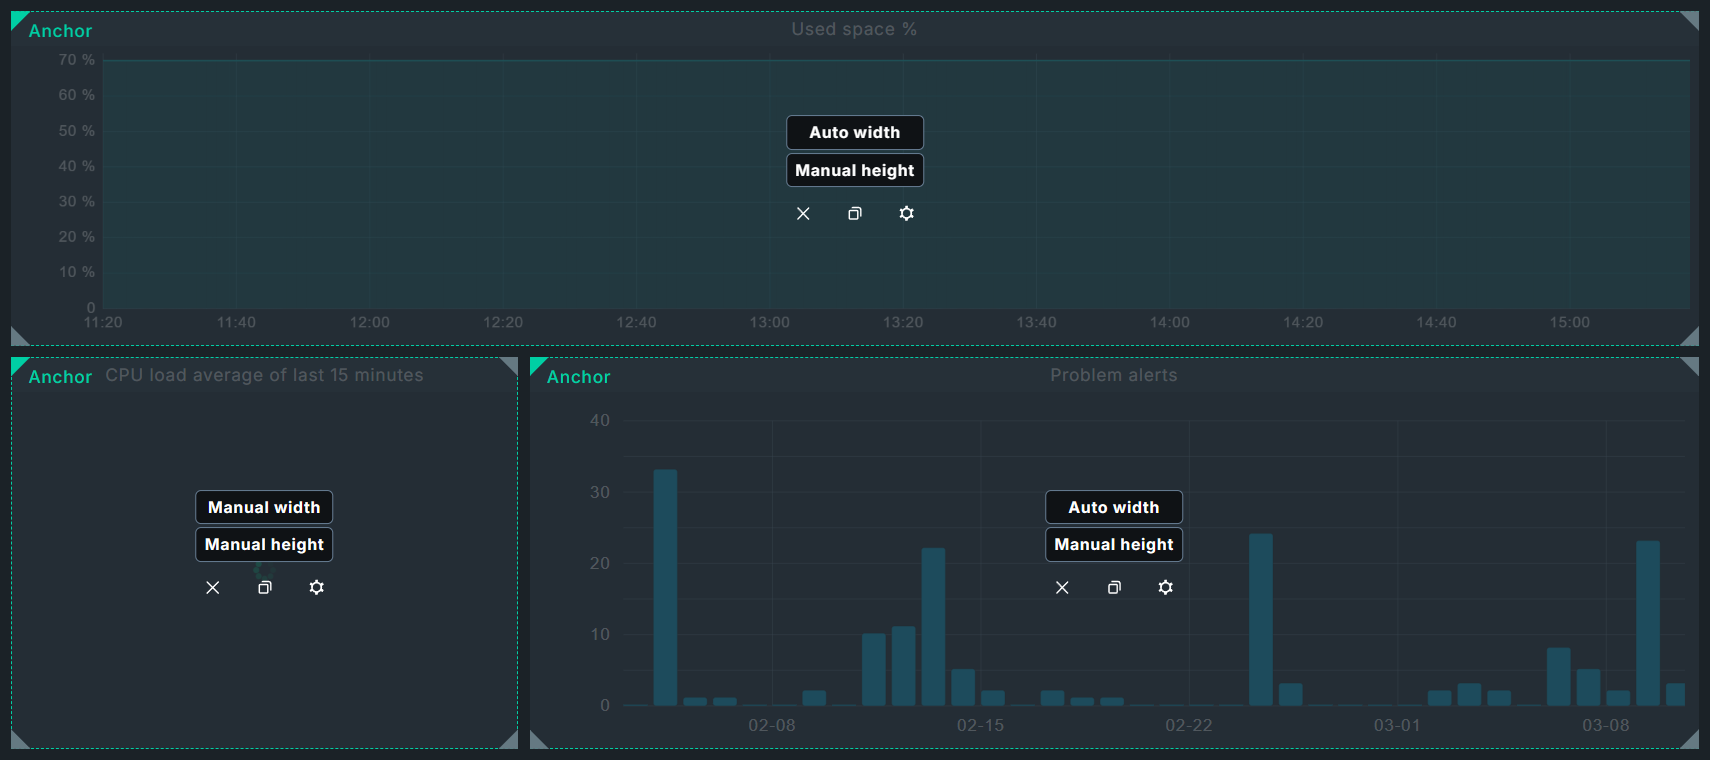Click top-left green corner handle of Problem alerts widget

click(x=536, y=364)
